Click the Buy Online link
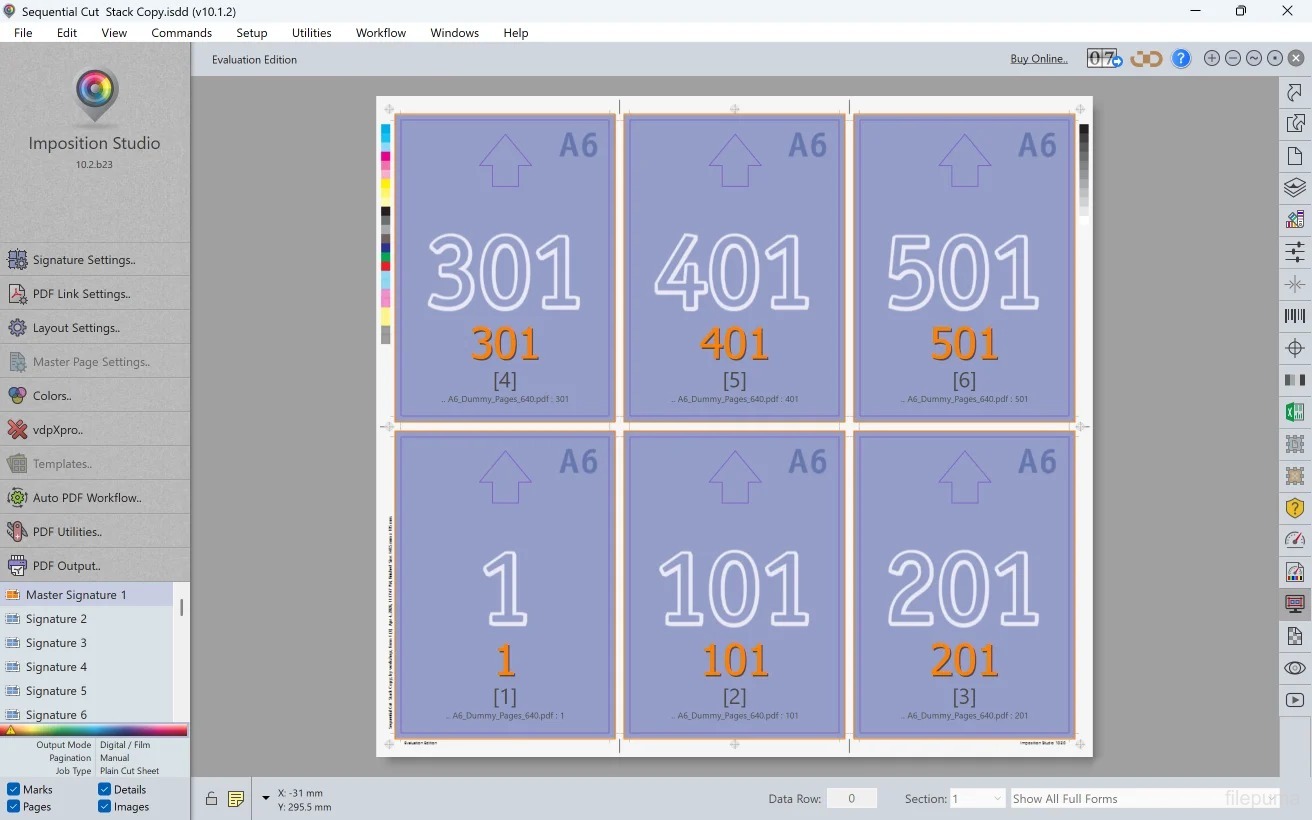This screenshot has height=820, width=1312. [1038, 59]
